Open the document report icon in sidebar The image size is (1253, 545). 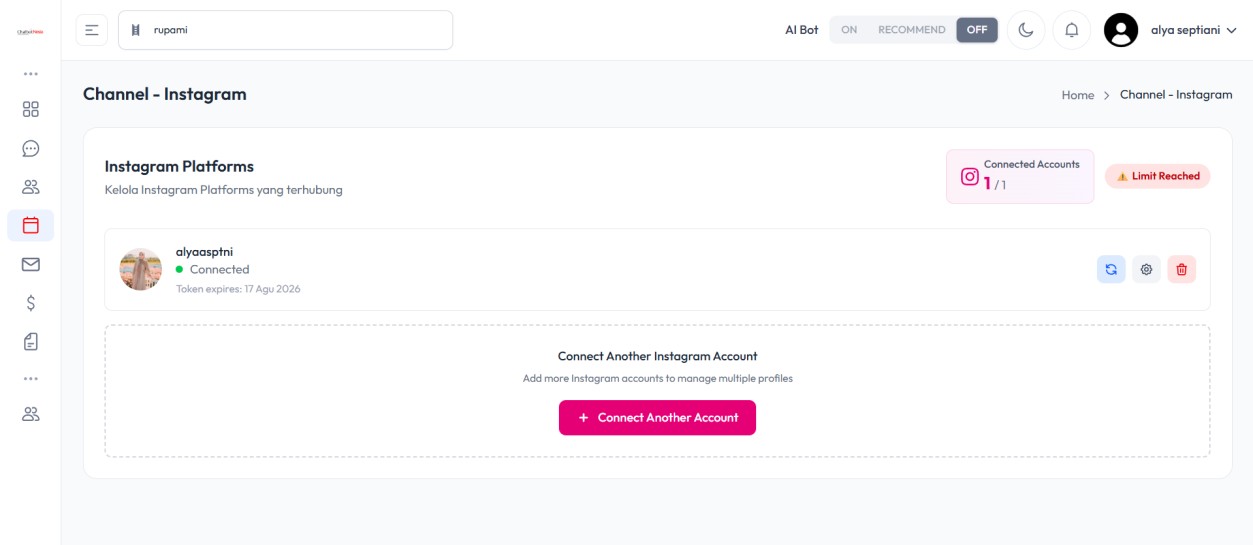click(x=31, y=341)
